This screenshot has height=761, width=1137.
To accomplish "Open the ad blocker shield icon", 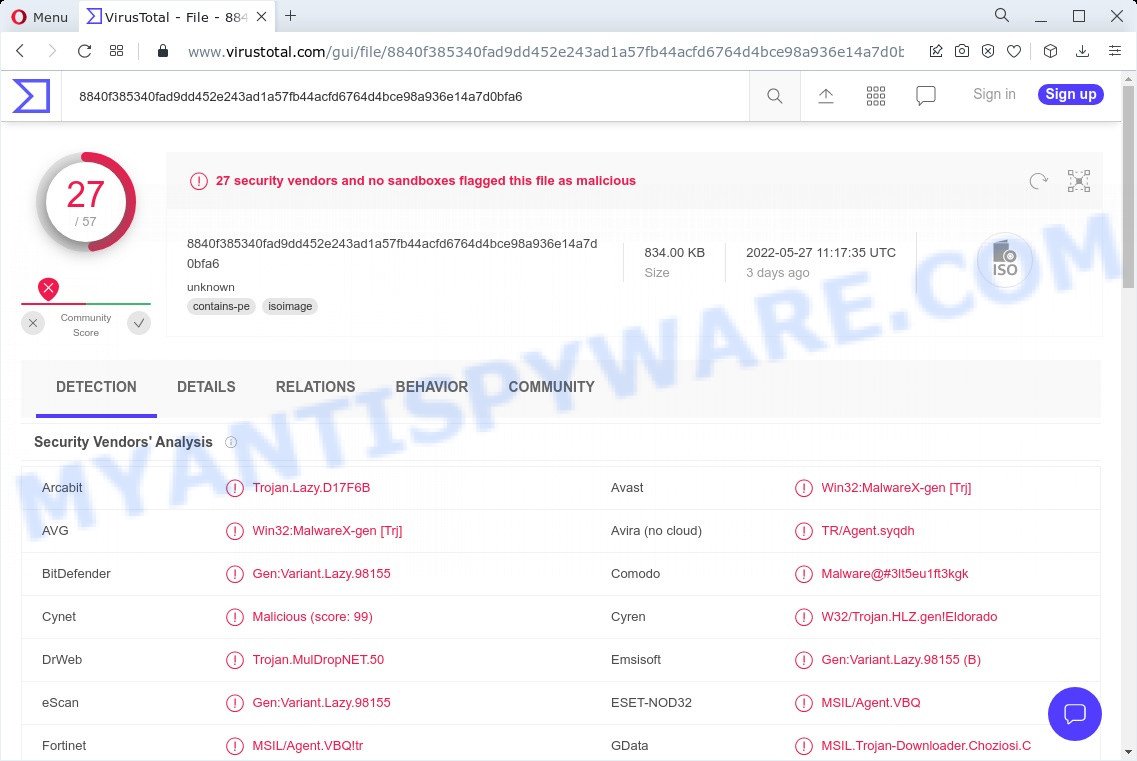I will click(x=988, y=51).
